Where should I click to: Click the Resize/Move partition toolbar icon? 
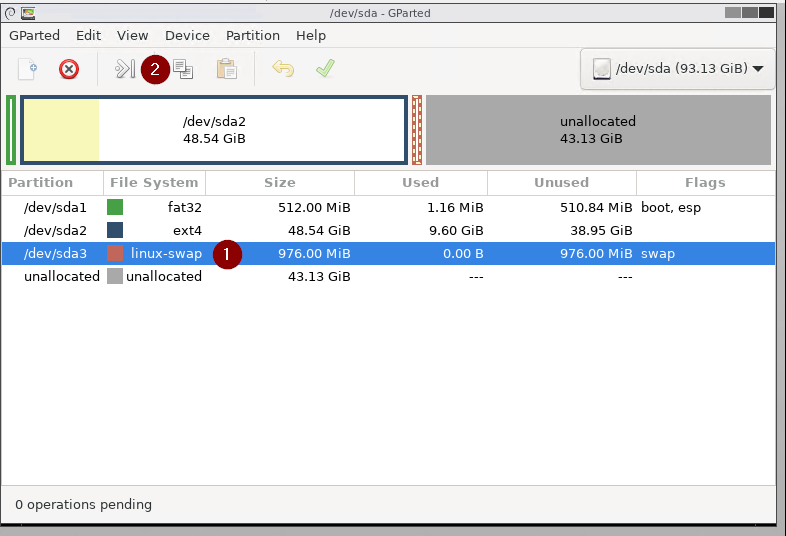tap(124, 69)
